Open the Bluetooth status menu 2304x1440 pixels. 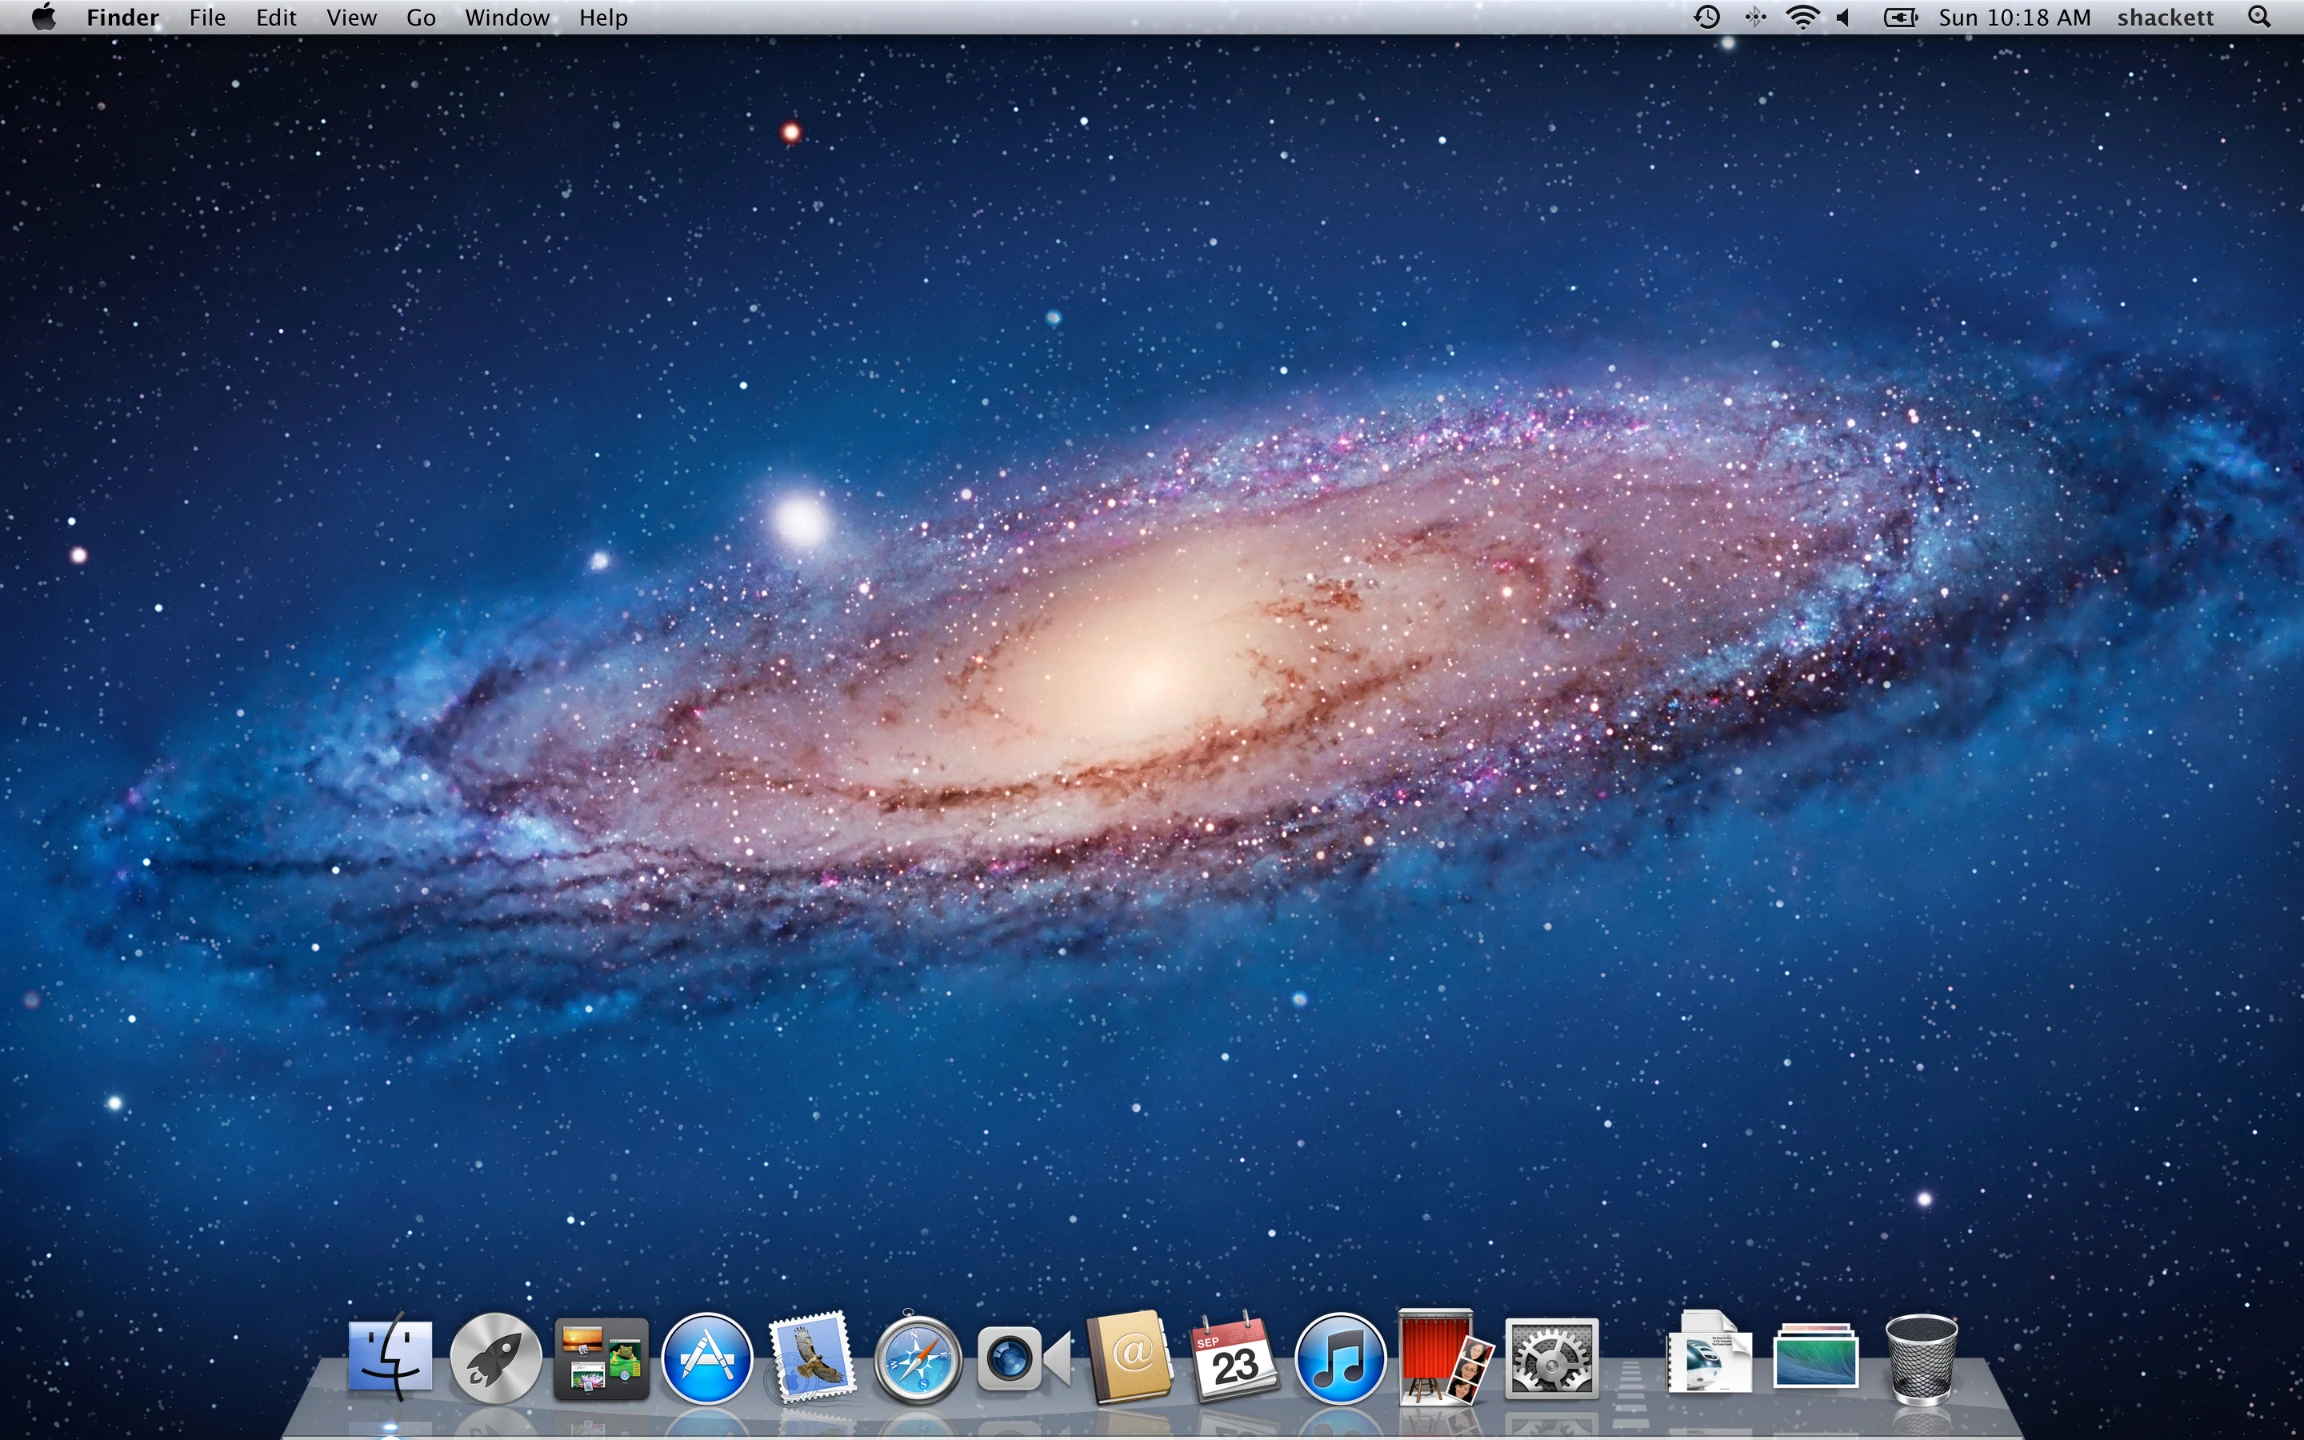1754,17
